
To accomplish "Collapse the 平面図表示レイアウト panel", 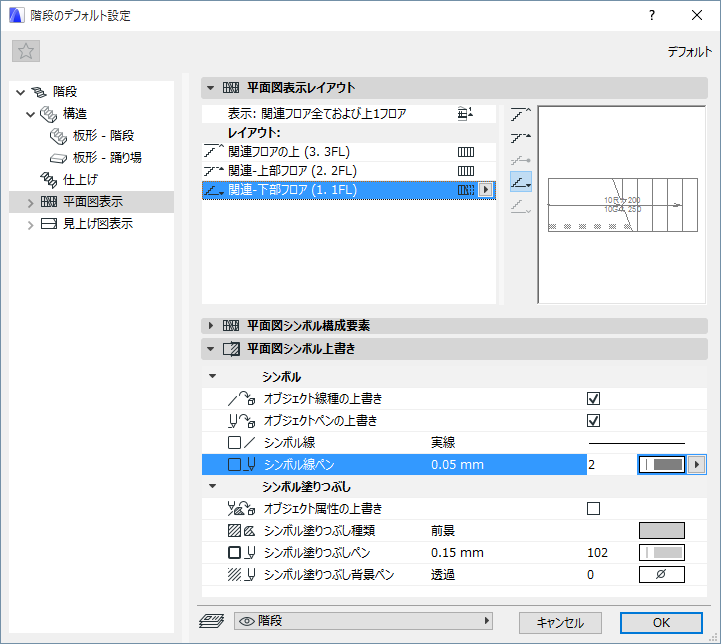I will 211,88.
